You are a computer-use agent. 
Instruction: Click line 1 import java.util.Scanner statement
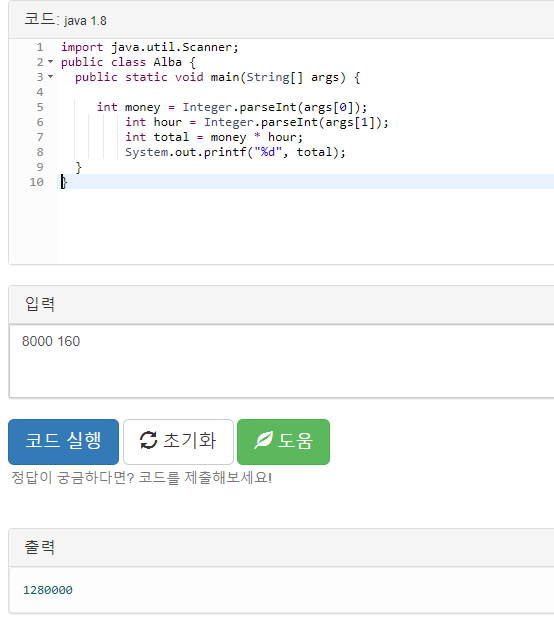click(149, 47)
